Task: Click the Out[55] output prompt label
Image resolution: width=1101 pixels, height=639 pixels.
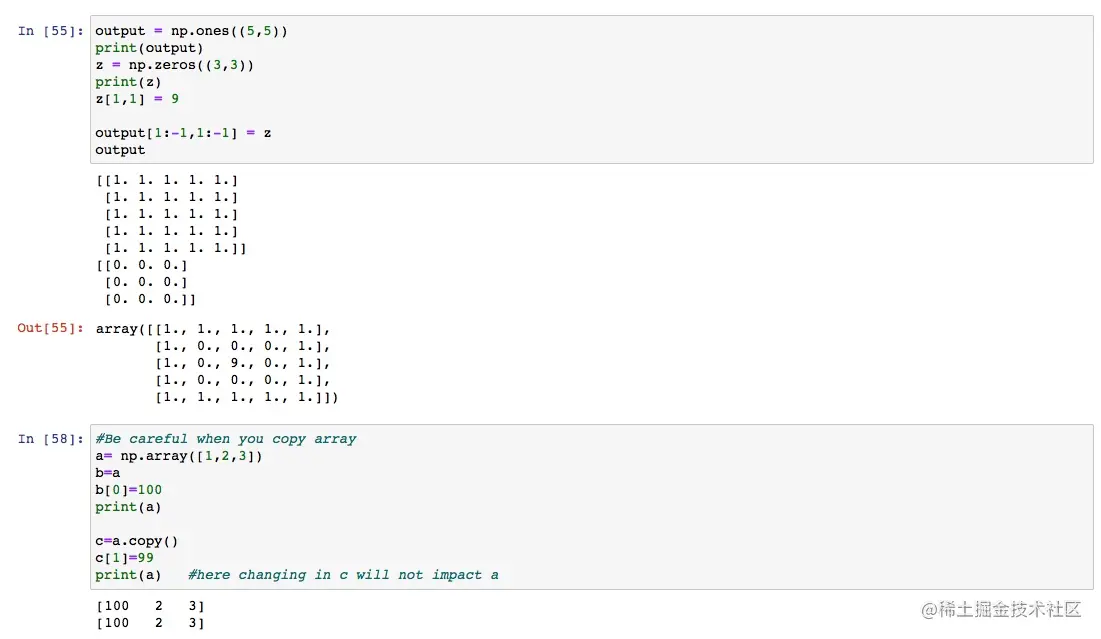Action: (x=51, y=328)
